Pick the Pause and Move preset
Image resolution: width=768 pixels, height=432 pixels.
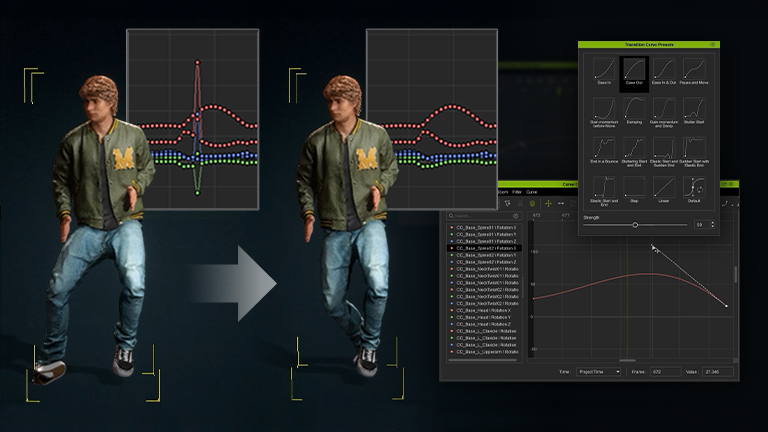pos(694,68)
